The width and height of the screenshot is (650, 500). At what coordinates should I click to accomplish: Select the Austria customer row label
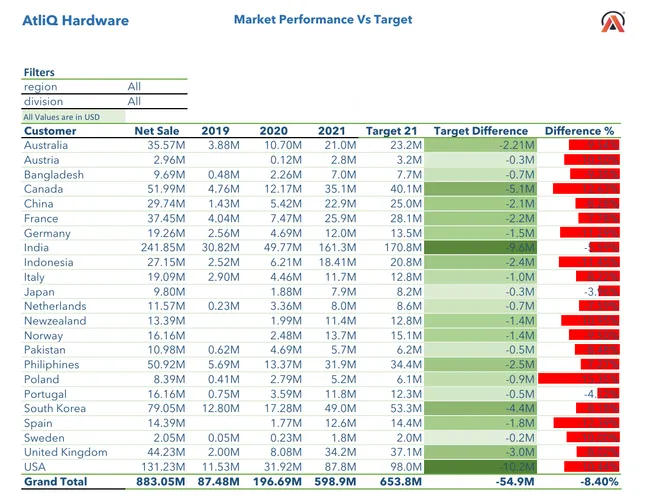click(41, 160)
